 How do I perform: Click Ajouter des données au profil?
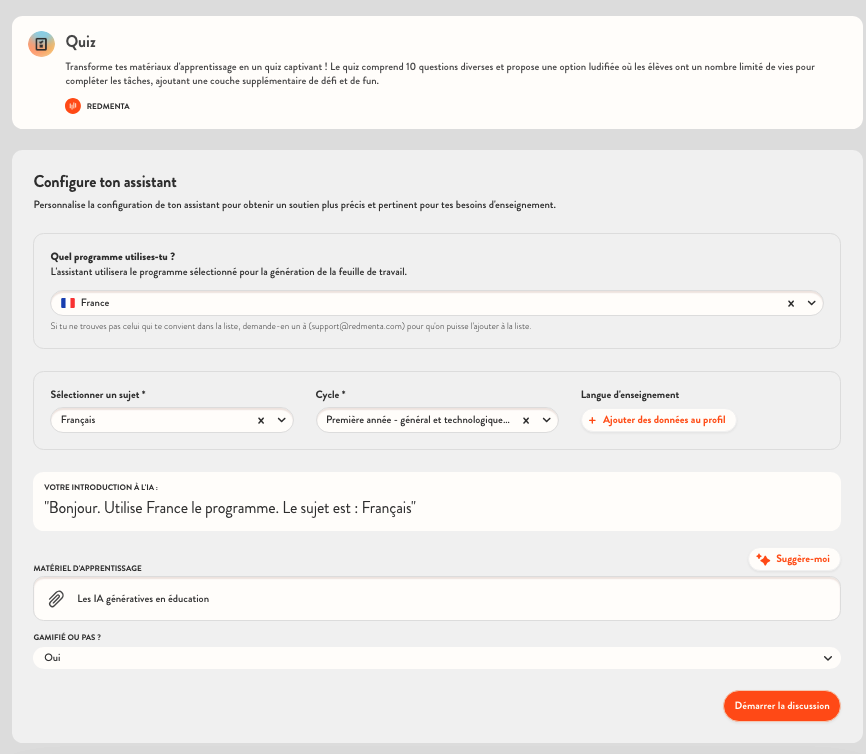[x=658, y=421]
